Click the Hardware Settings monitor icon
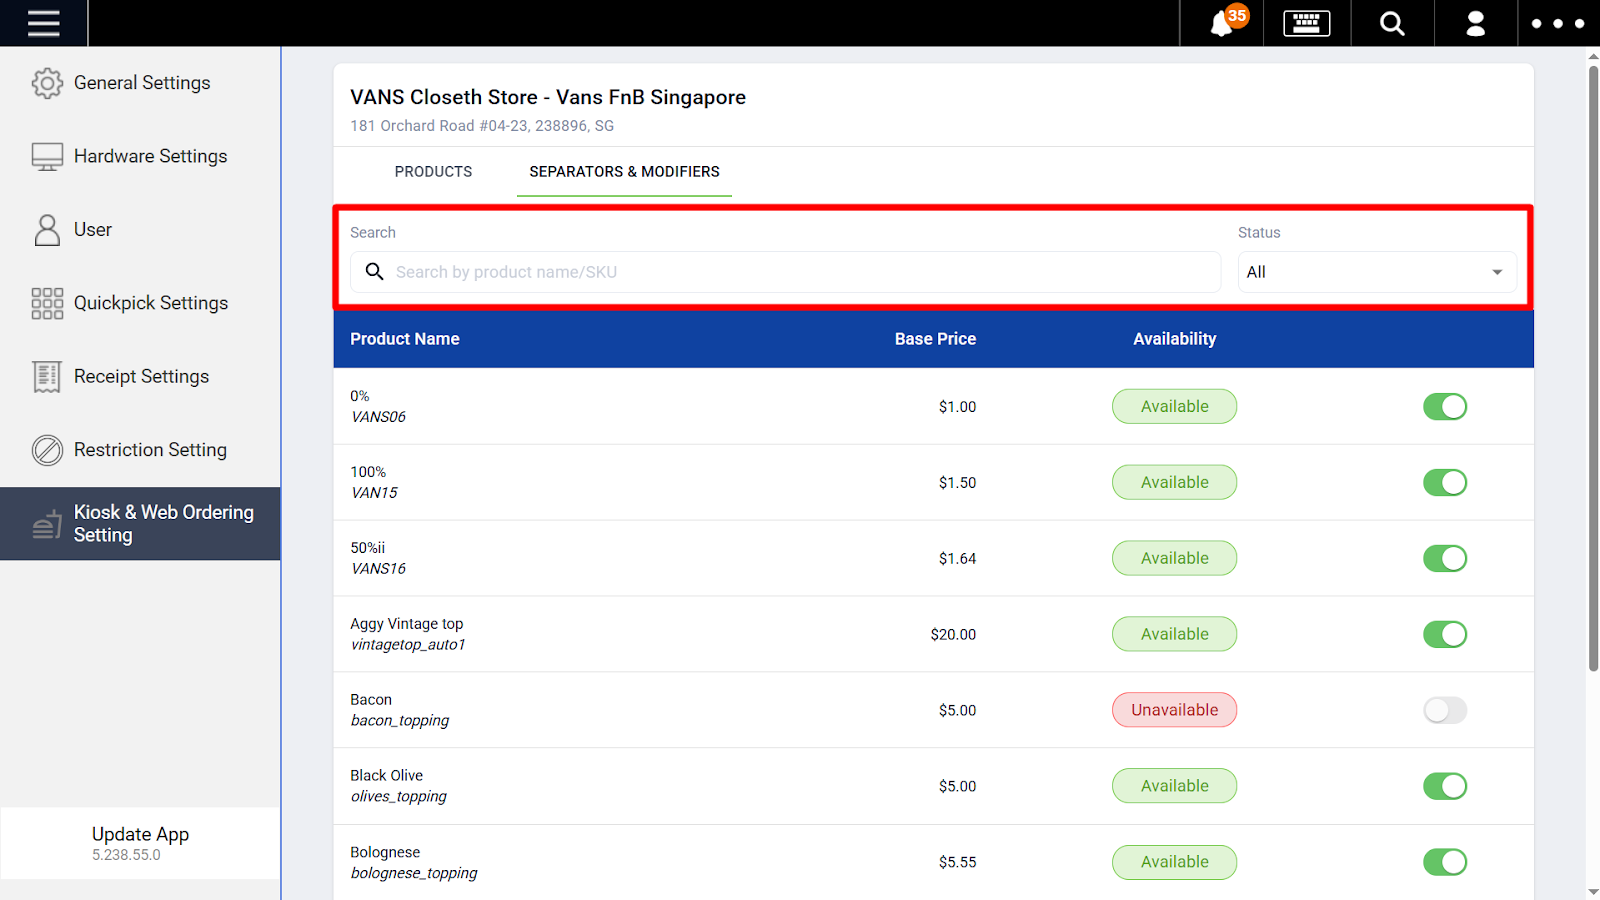 [x=47, y=156]
